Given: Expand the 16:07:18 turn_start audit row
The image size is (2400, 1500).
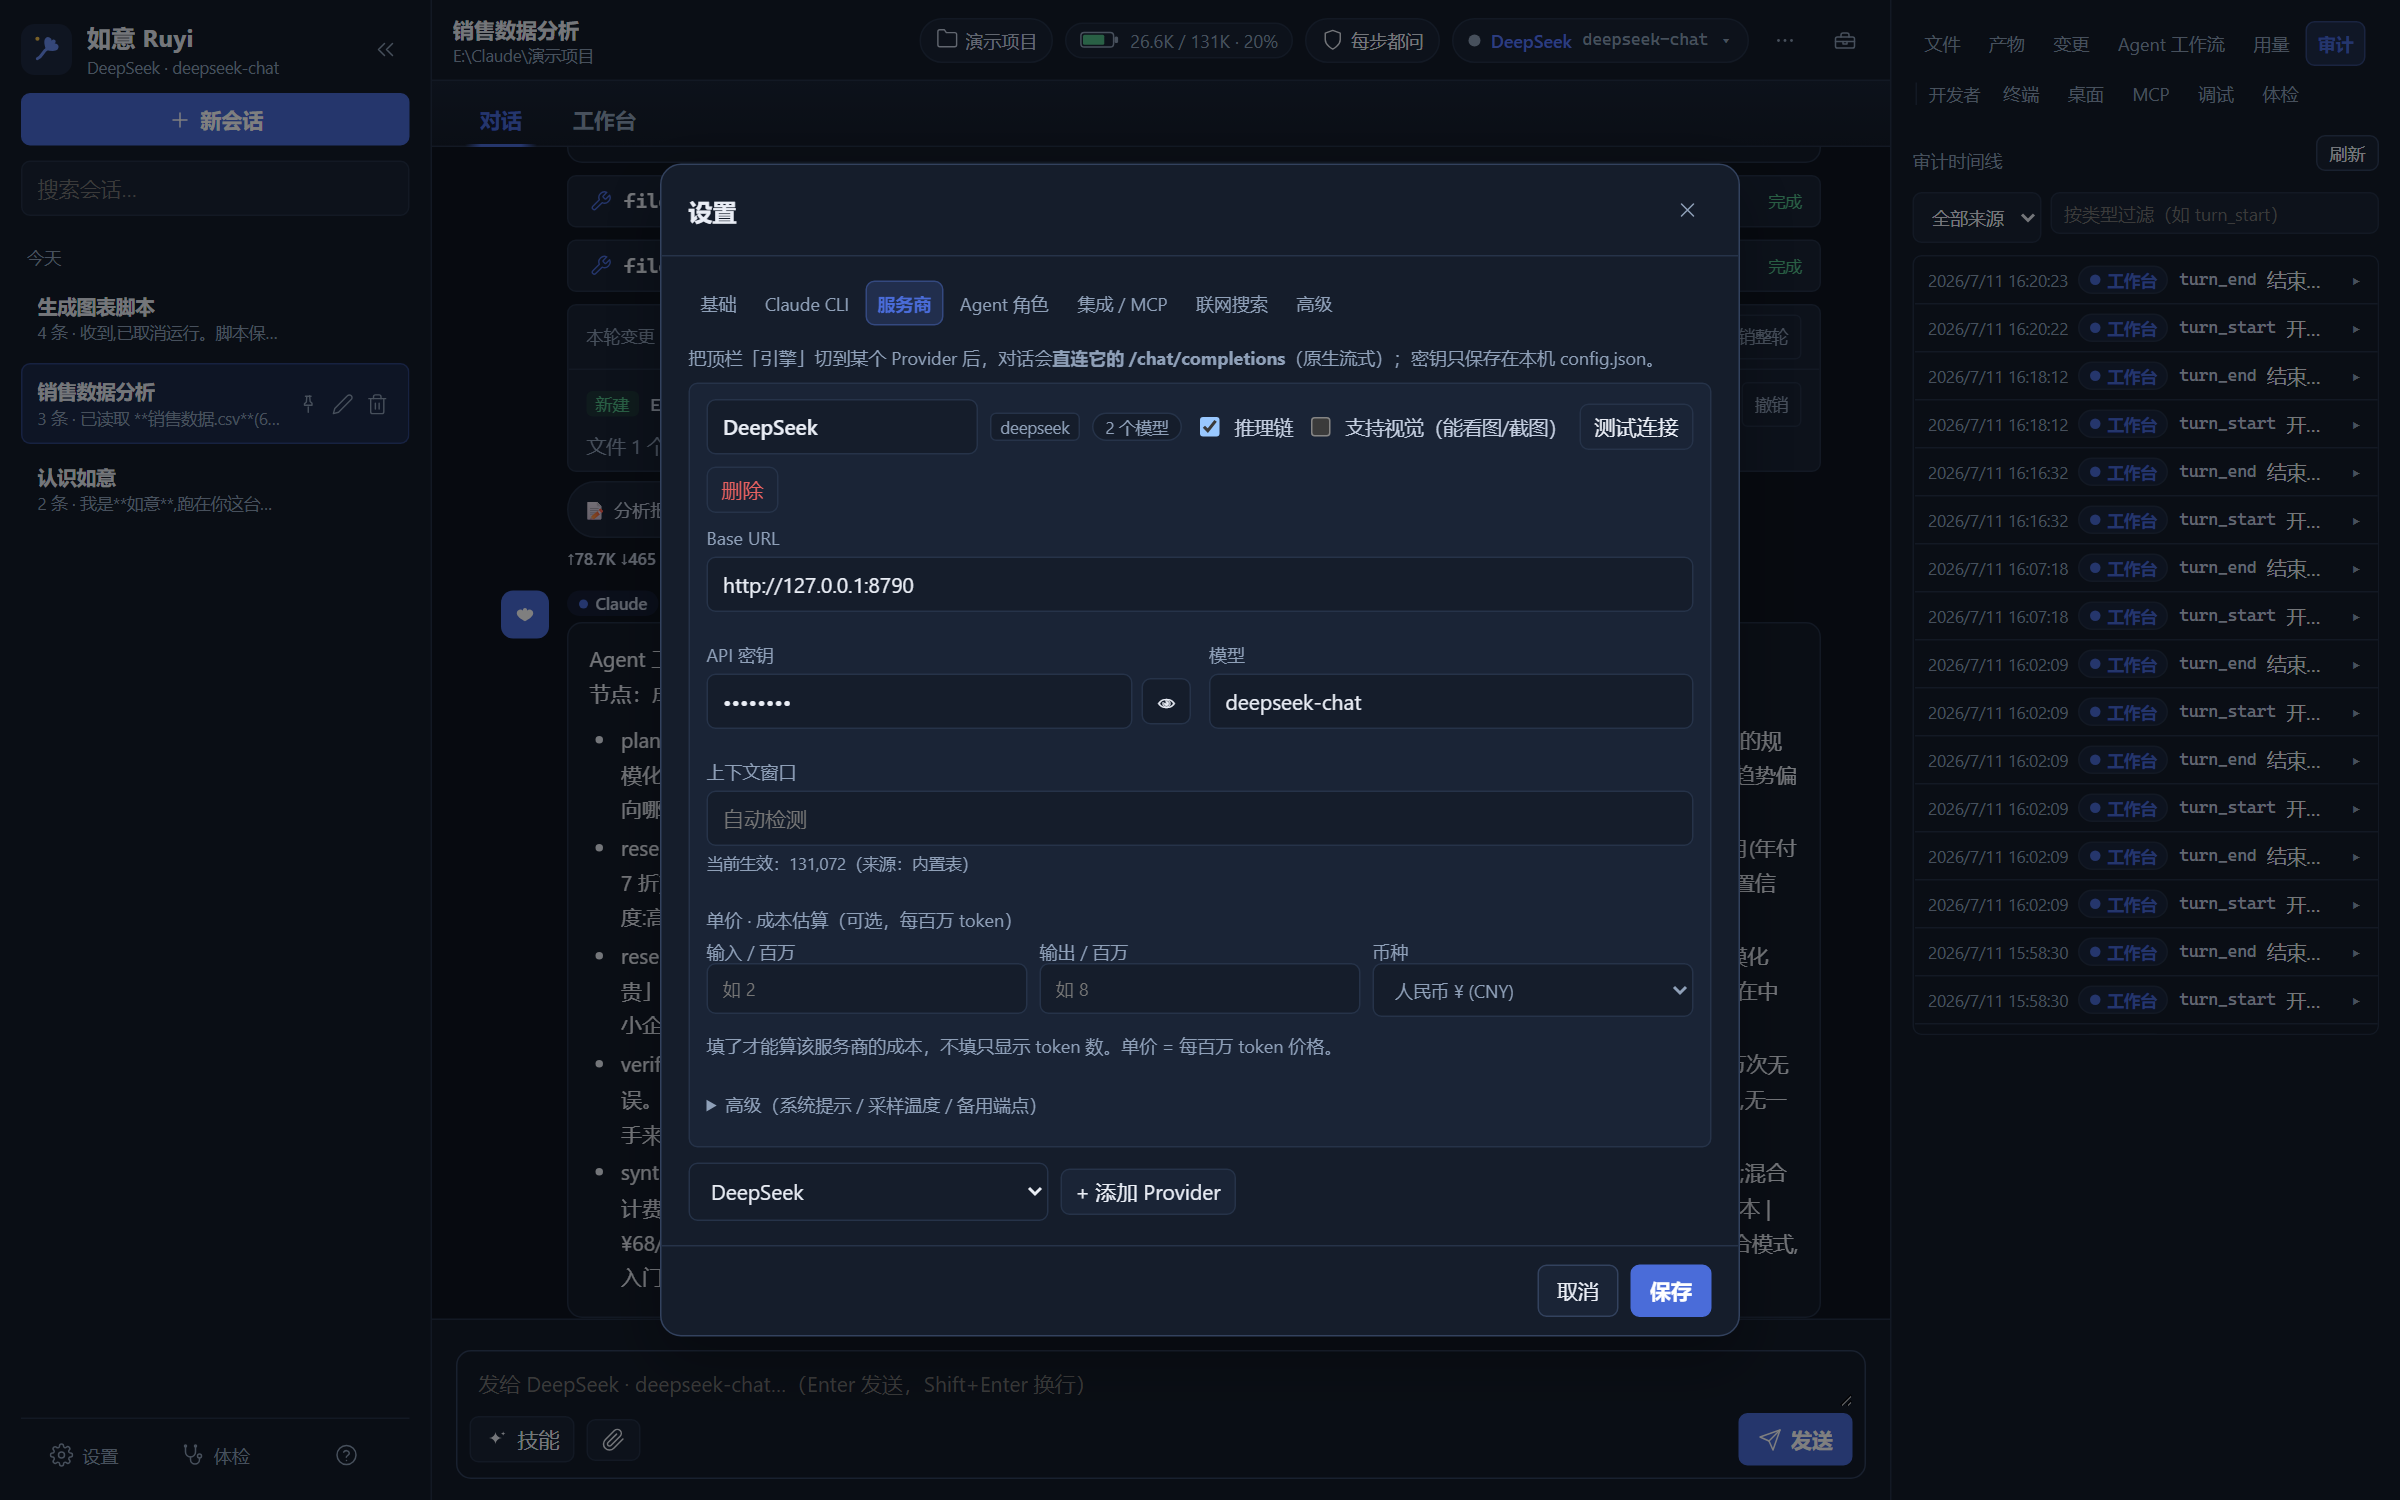Looking at the screenshot, I should tap(2145, 617).
